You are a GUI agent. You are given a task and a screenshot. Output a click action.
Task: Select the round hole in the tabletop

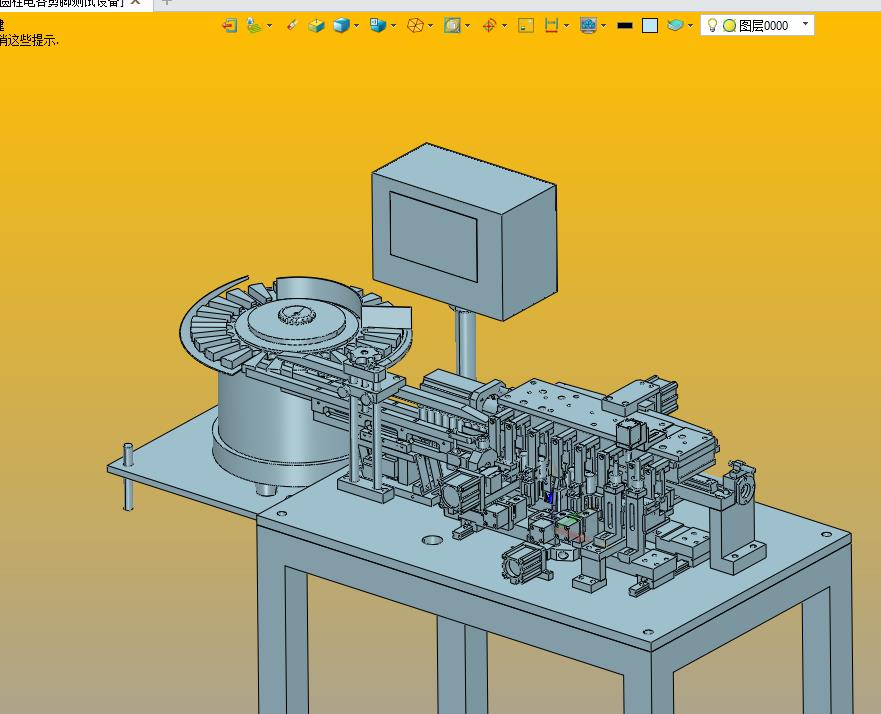[x=432, y=540]
